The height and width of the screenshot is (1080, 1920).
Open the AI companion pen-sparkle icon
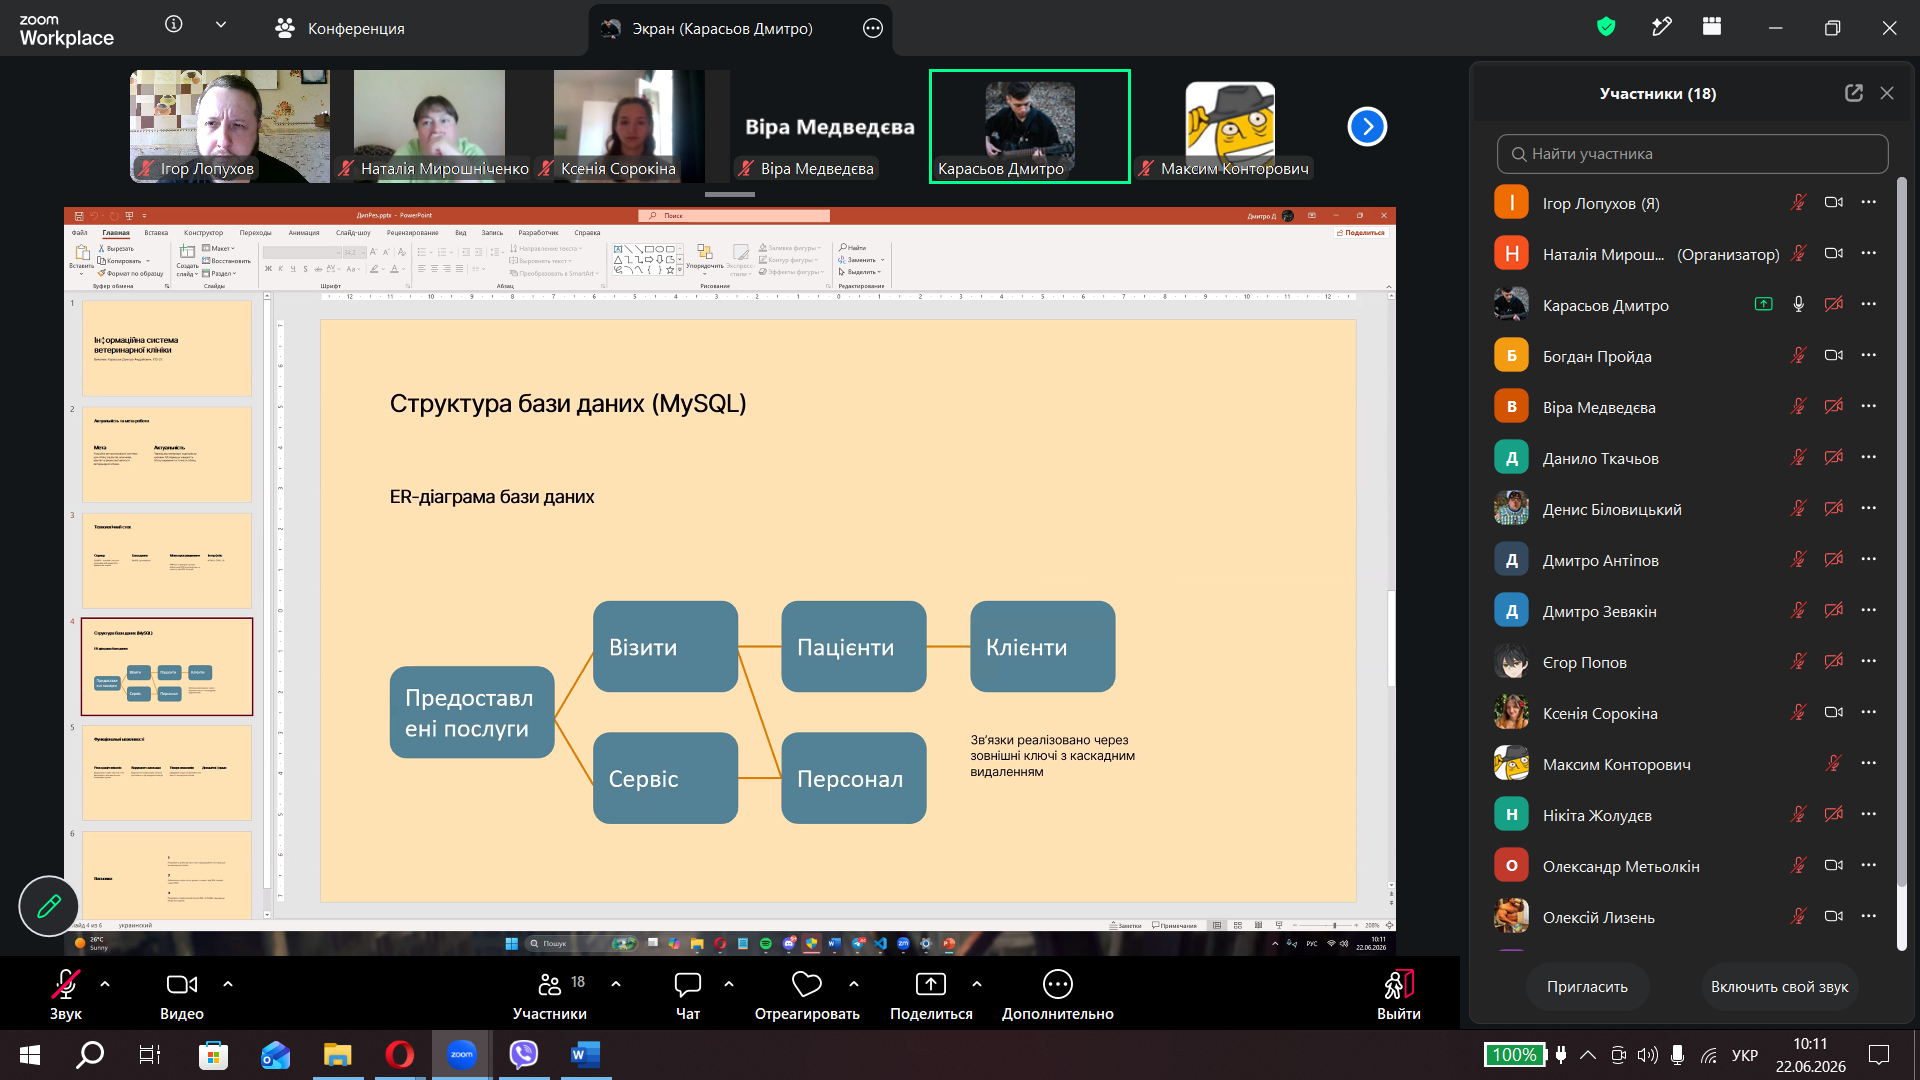click(x=1661, y=27)
